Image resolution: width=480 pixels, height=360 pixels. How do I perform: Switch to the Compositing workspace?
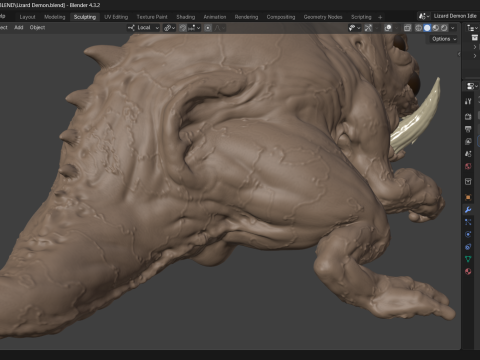(x=281, y=17)
